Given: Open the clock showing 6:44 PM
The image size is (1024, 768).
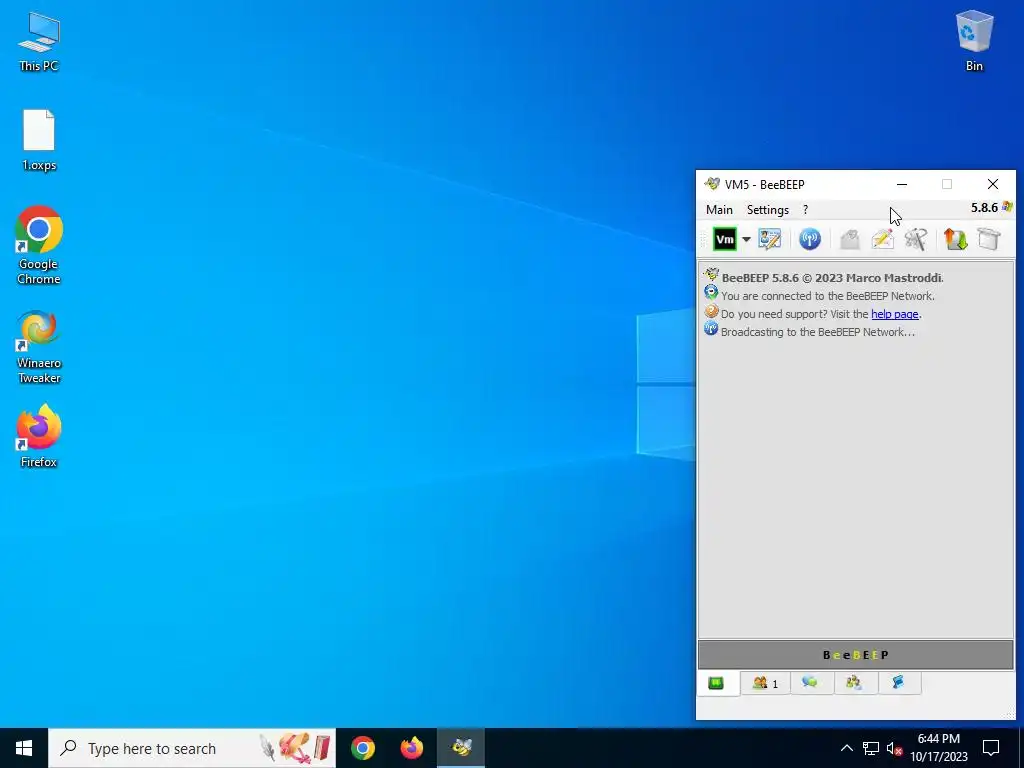Looking at the screenshot, I should (x=938, y=748).
